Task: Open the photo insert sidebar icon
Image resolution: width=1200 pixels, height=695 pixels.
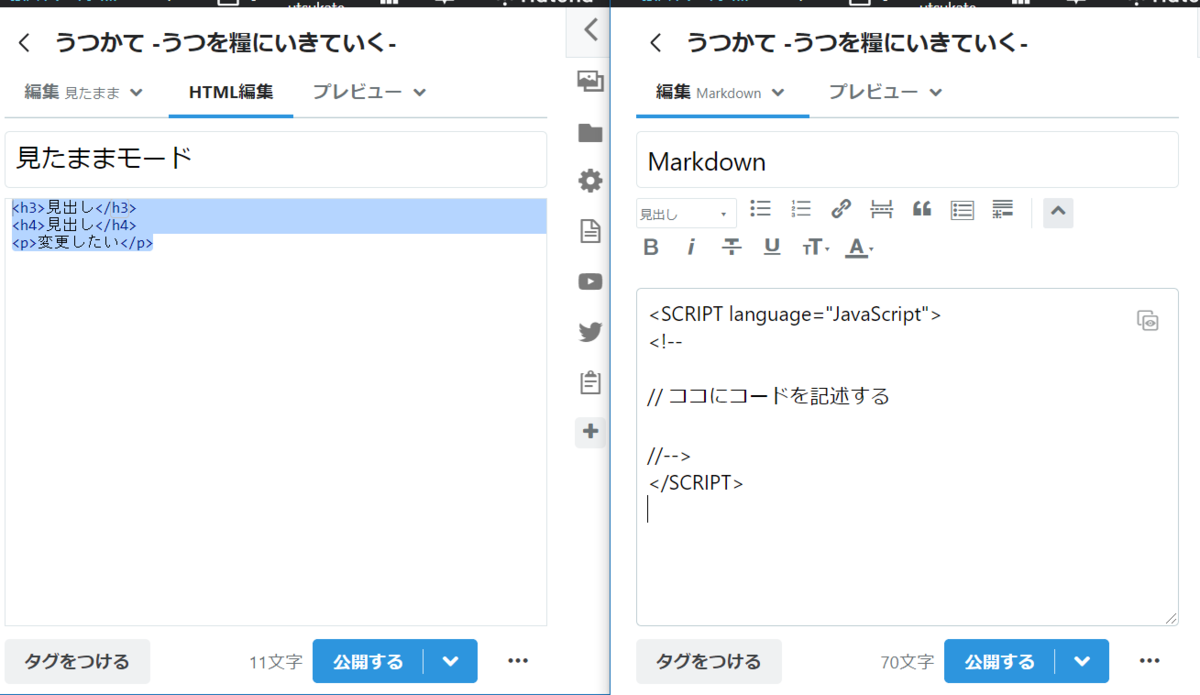Action: [590, 82]
